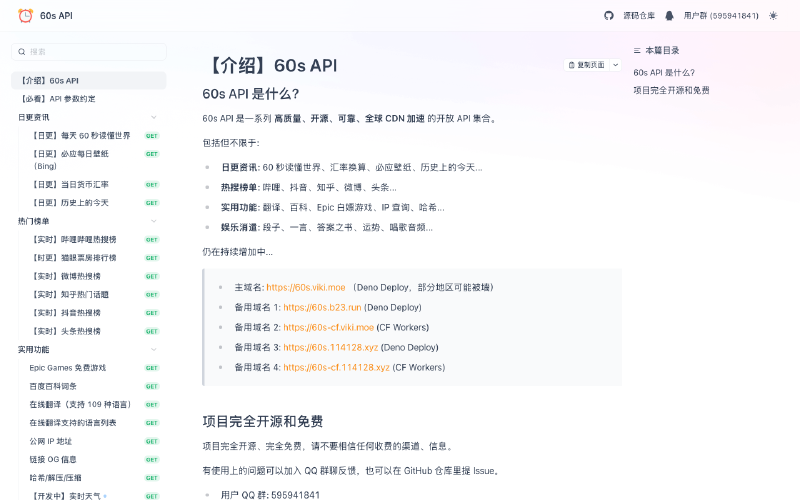The width and height of the screenshot is (800, 500).
Task: Open the GitHub source repository icon
Action: (x=609, y=16)
